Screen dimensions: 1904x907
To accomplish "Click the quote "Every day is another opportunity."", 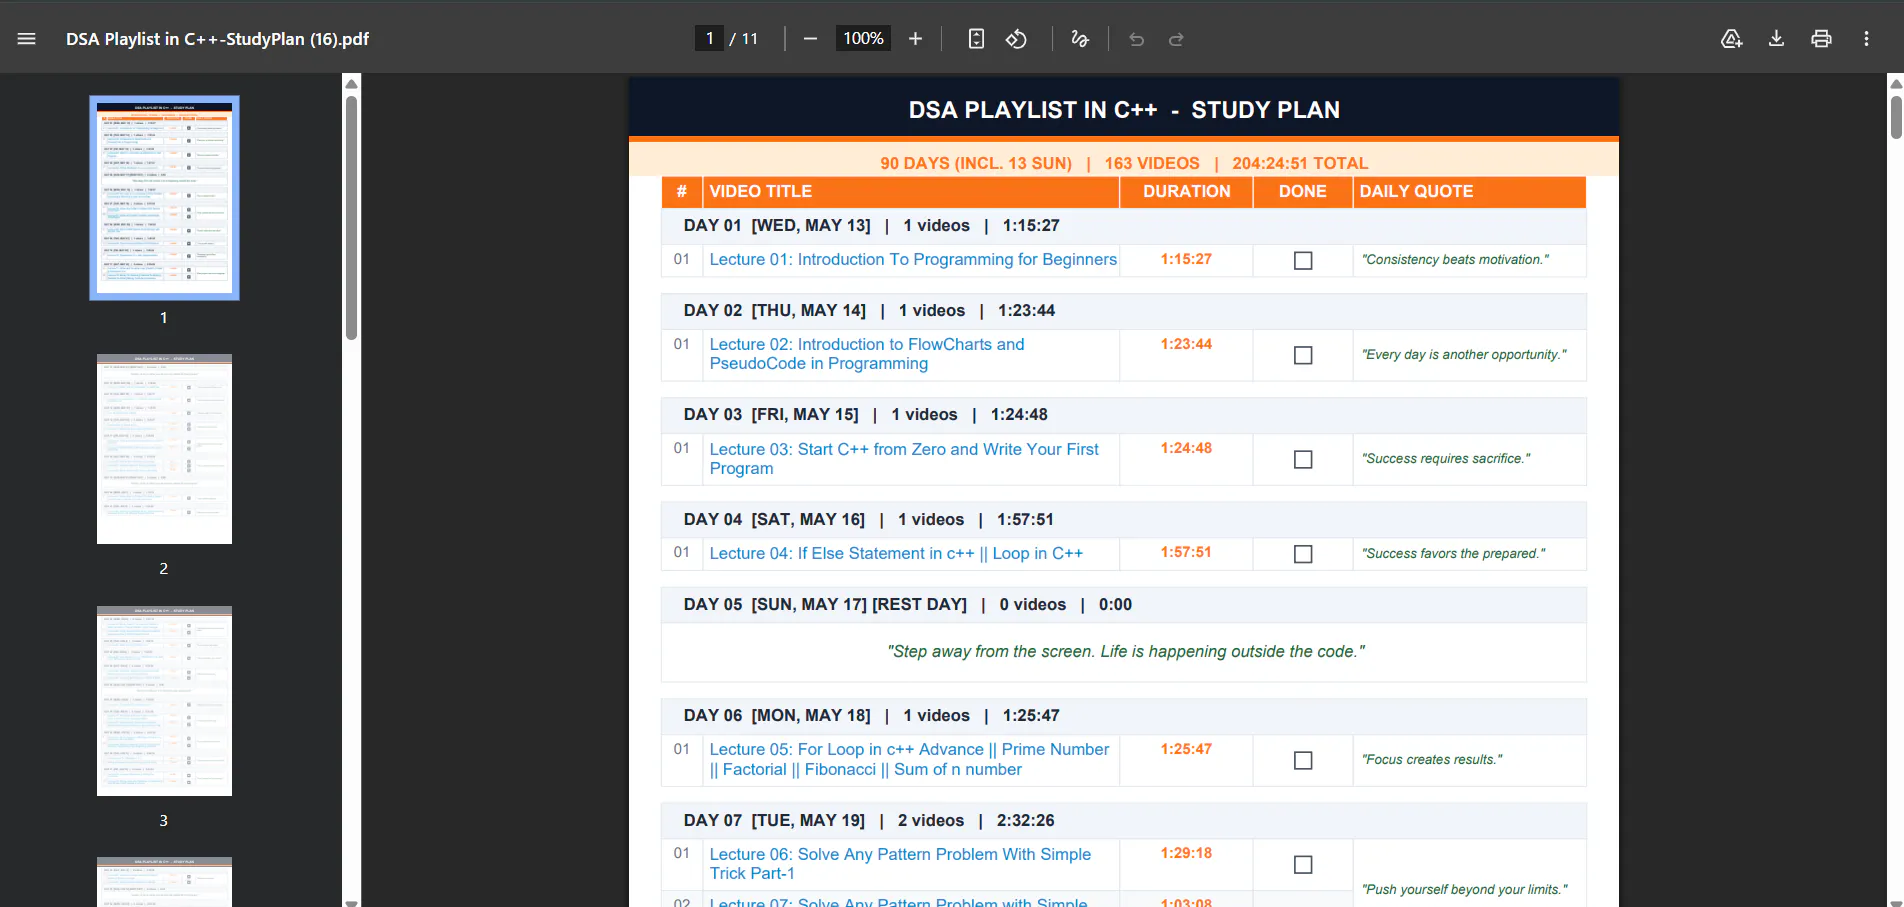I will 1464,354.
